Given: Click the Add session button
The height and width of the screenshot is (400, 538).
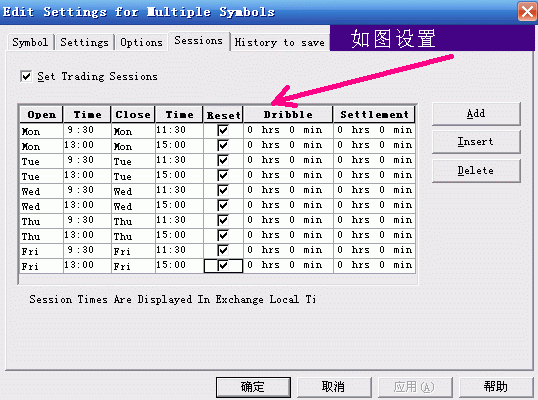Looking at the screenshot, I should (x=476, y=114).
